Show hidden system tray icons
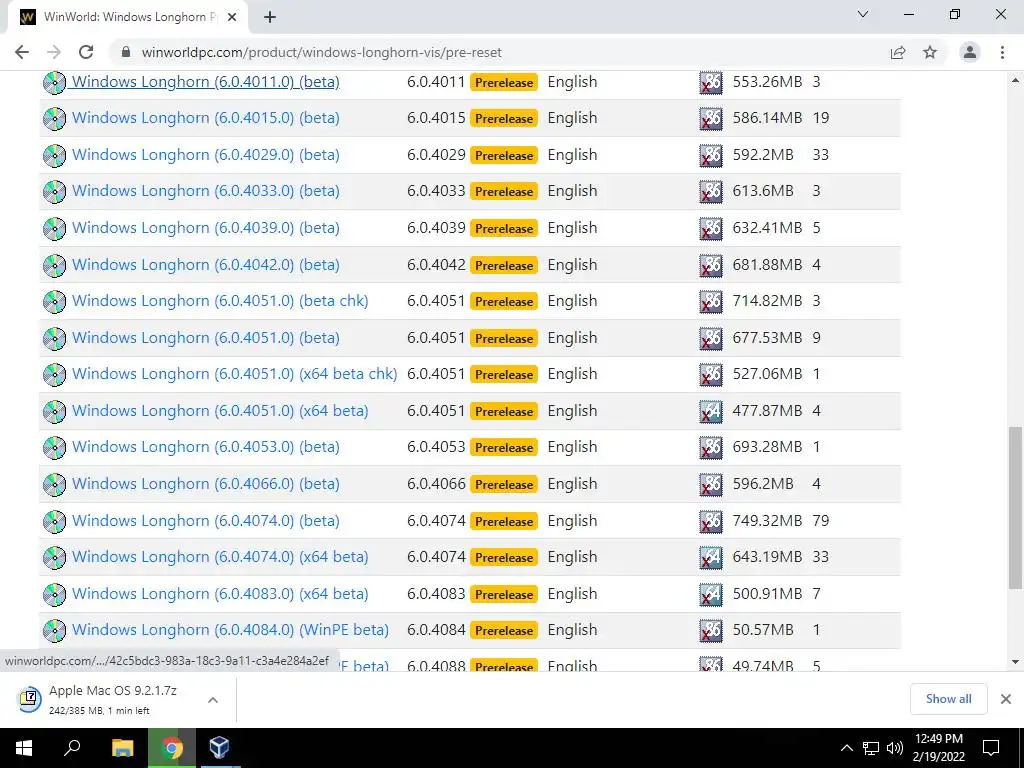Viewport: 1024px width, 768px height. click(x=846, y=748)
